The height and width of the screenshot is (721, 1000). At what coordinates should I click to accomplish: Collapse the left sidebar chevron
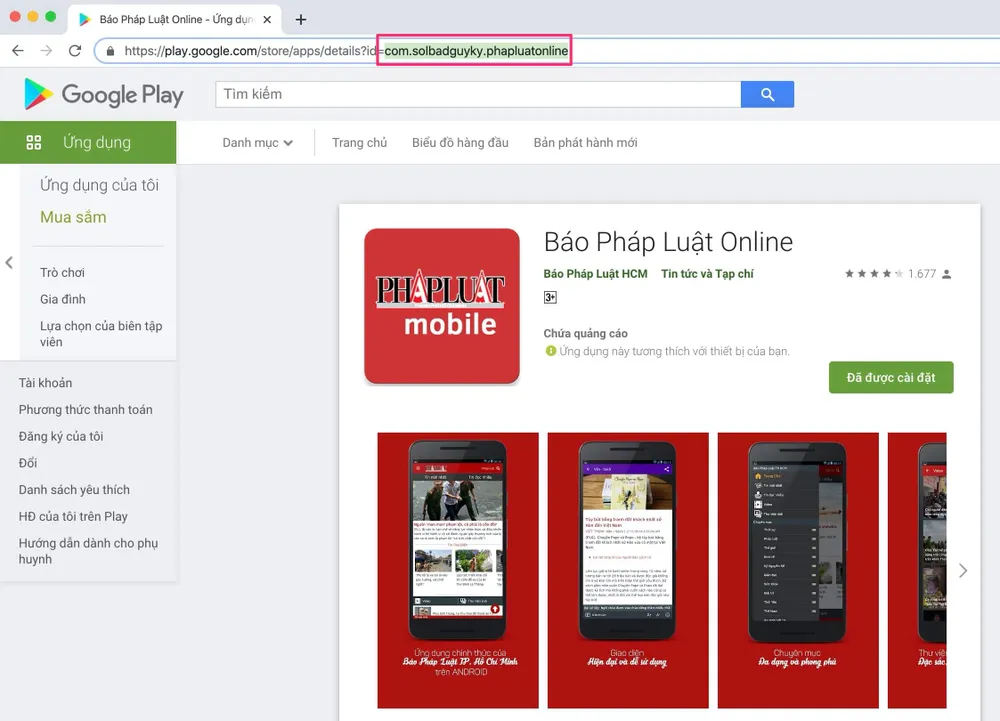(9, 263)
